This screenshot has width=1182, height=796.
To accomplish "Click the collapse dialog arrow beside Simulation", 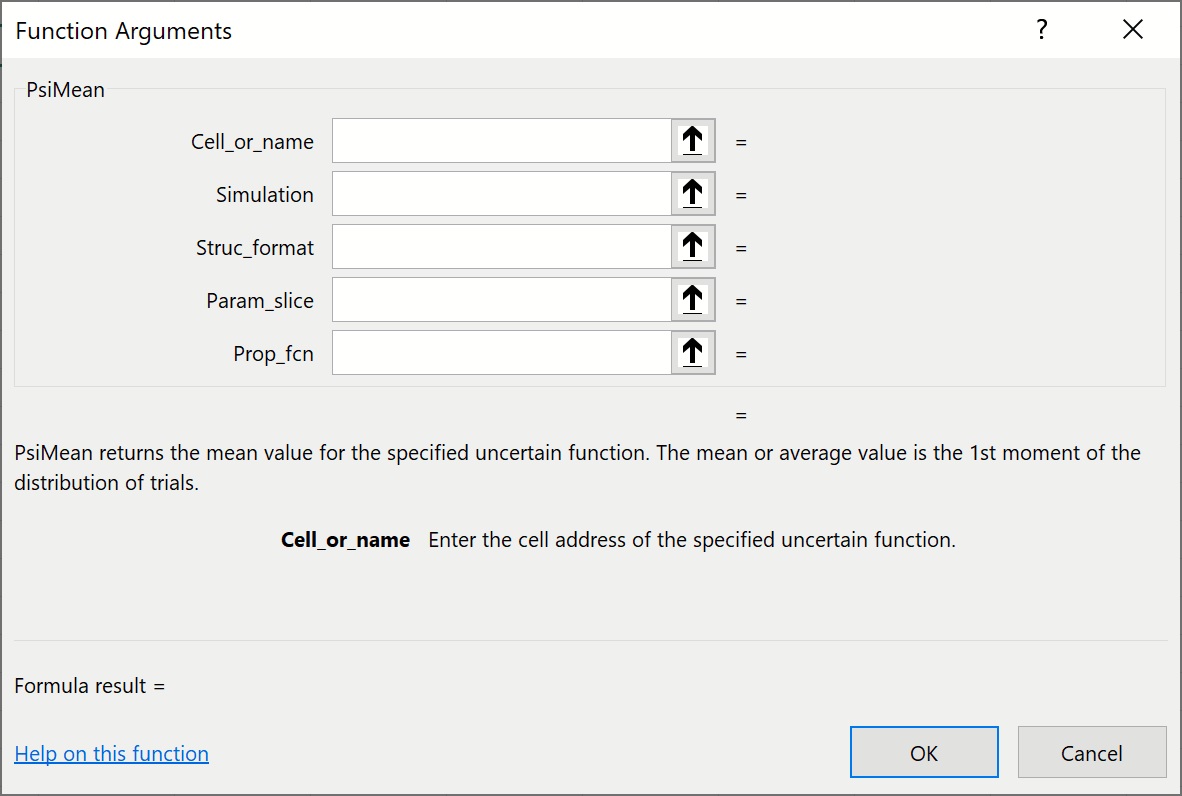I will point(693,194).
